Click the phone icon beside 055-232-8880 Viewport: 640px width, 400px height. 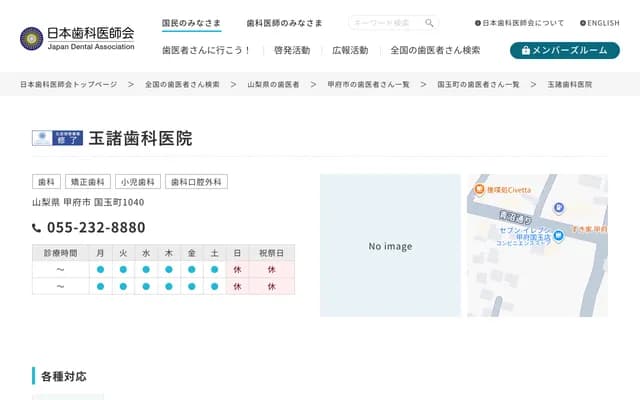tap(37, 228)
